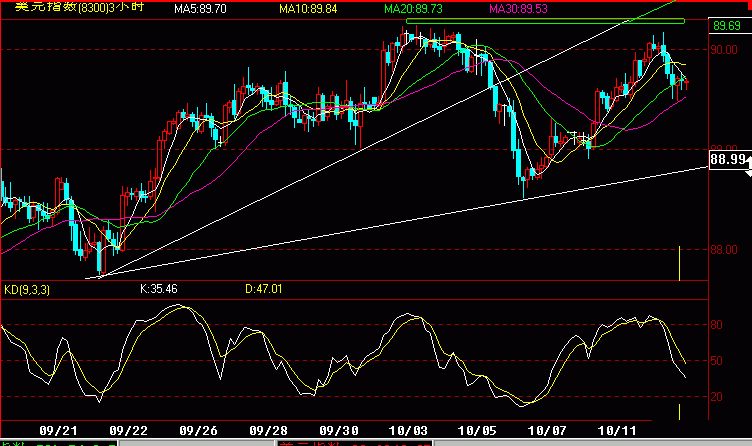The image size is (752, 446).
Task: Click the 10/03 date label
Action: [408, 430]
